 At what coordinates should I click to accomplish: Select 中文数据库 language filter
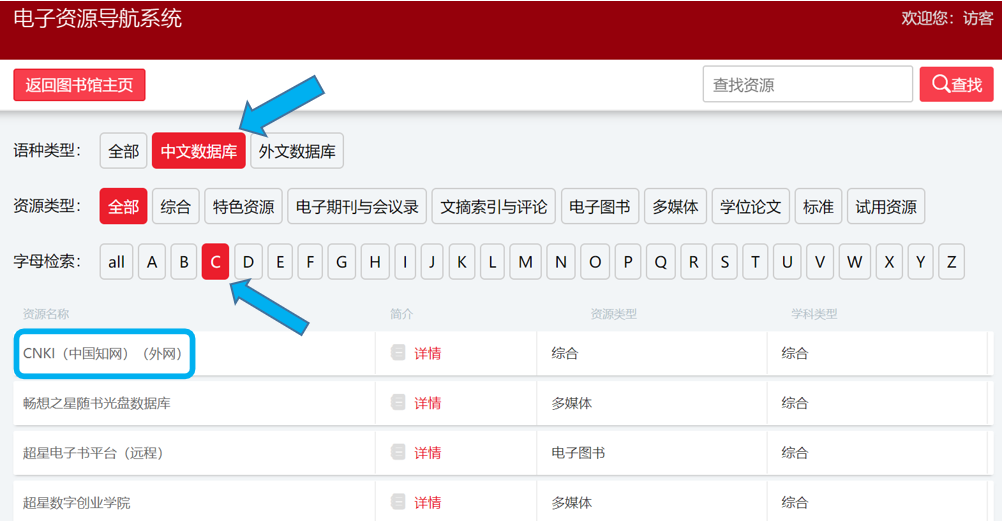pyautogui.click(x=199, y=151)
